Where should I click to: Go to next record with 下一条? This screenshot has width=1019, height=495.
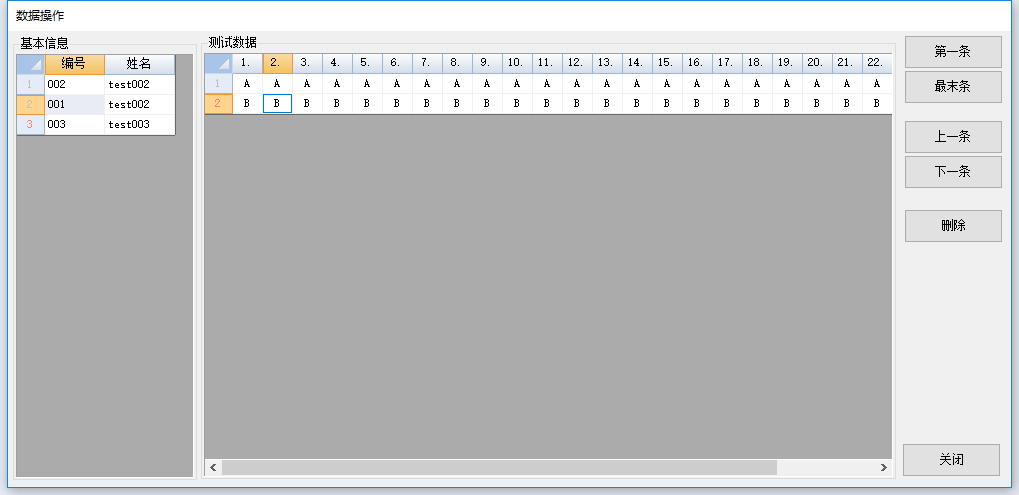tap(953, 172)
